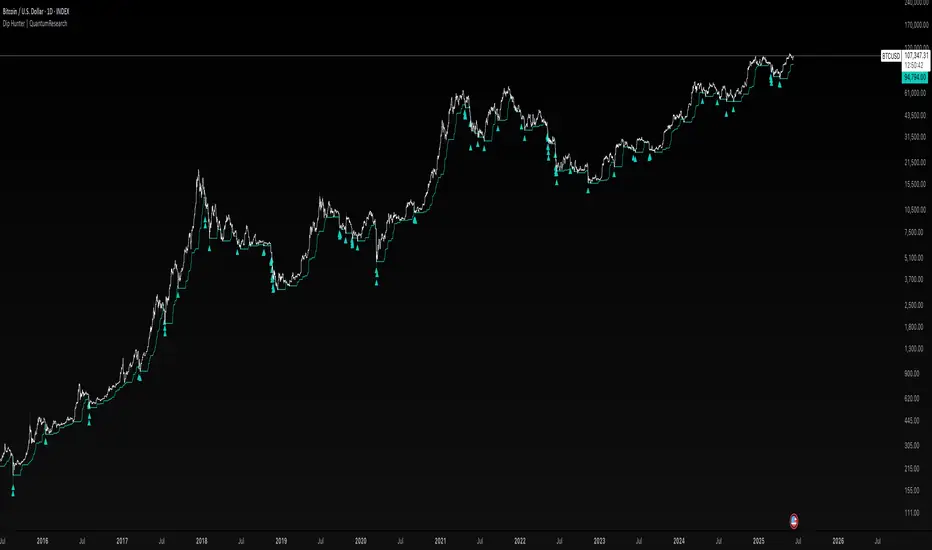Click the Bitcoin / U.S. Dollar symbol title
Screen dimensions: 932x550
(36, 11)
